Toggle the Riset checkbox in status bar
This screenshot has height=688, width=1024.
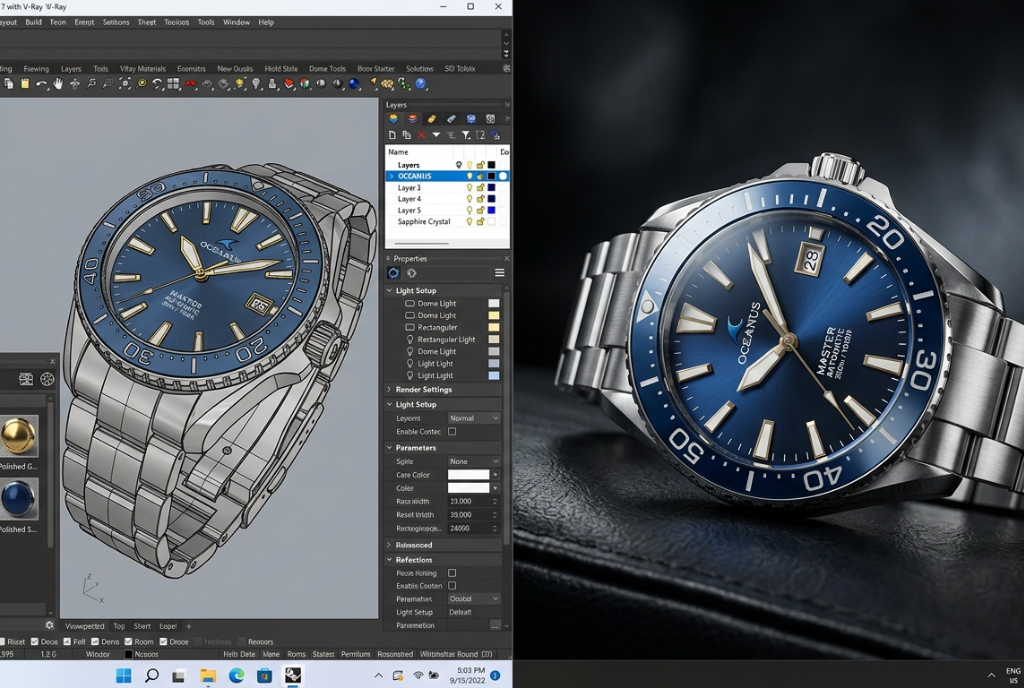pos(2,642)
